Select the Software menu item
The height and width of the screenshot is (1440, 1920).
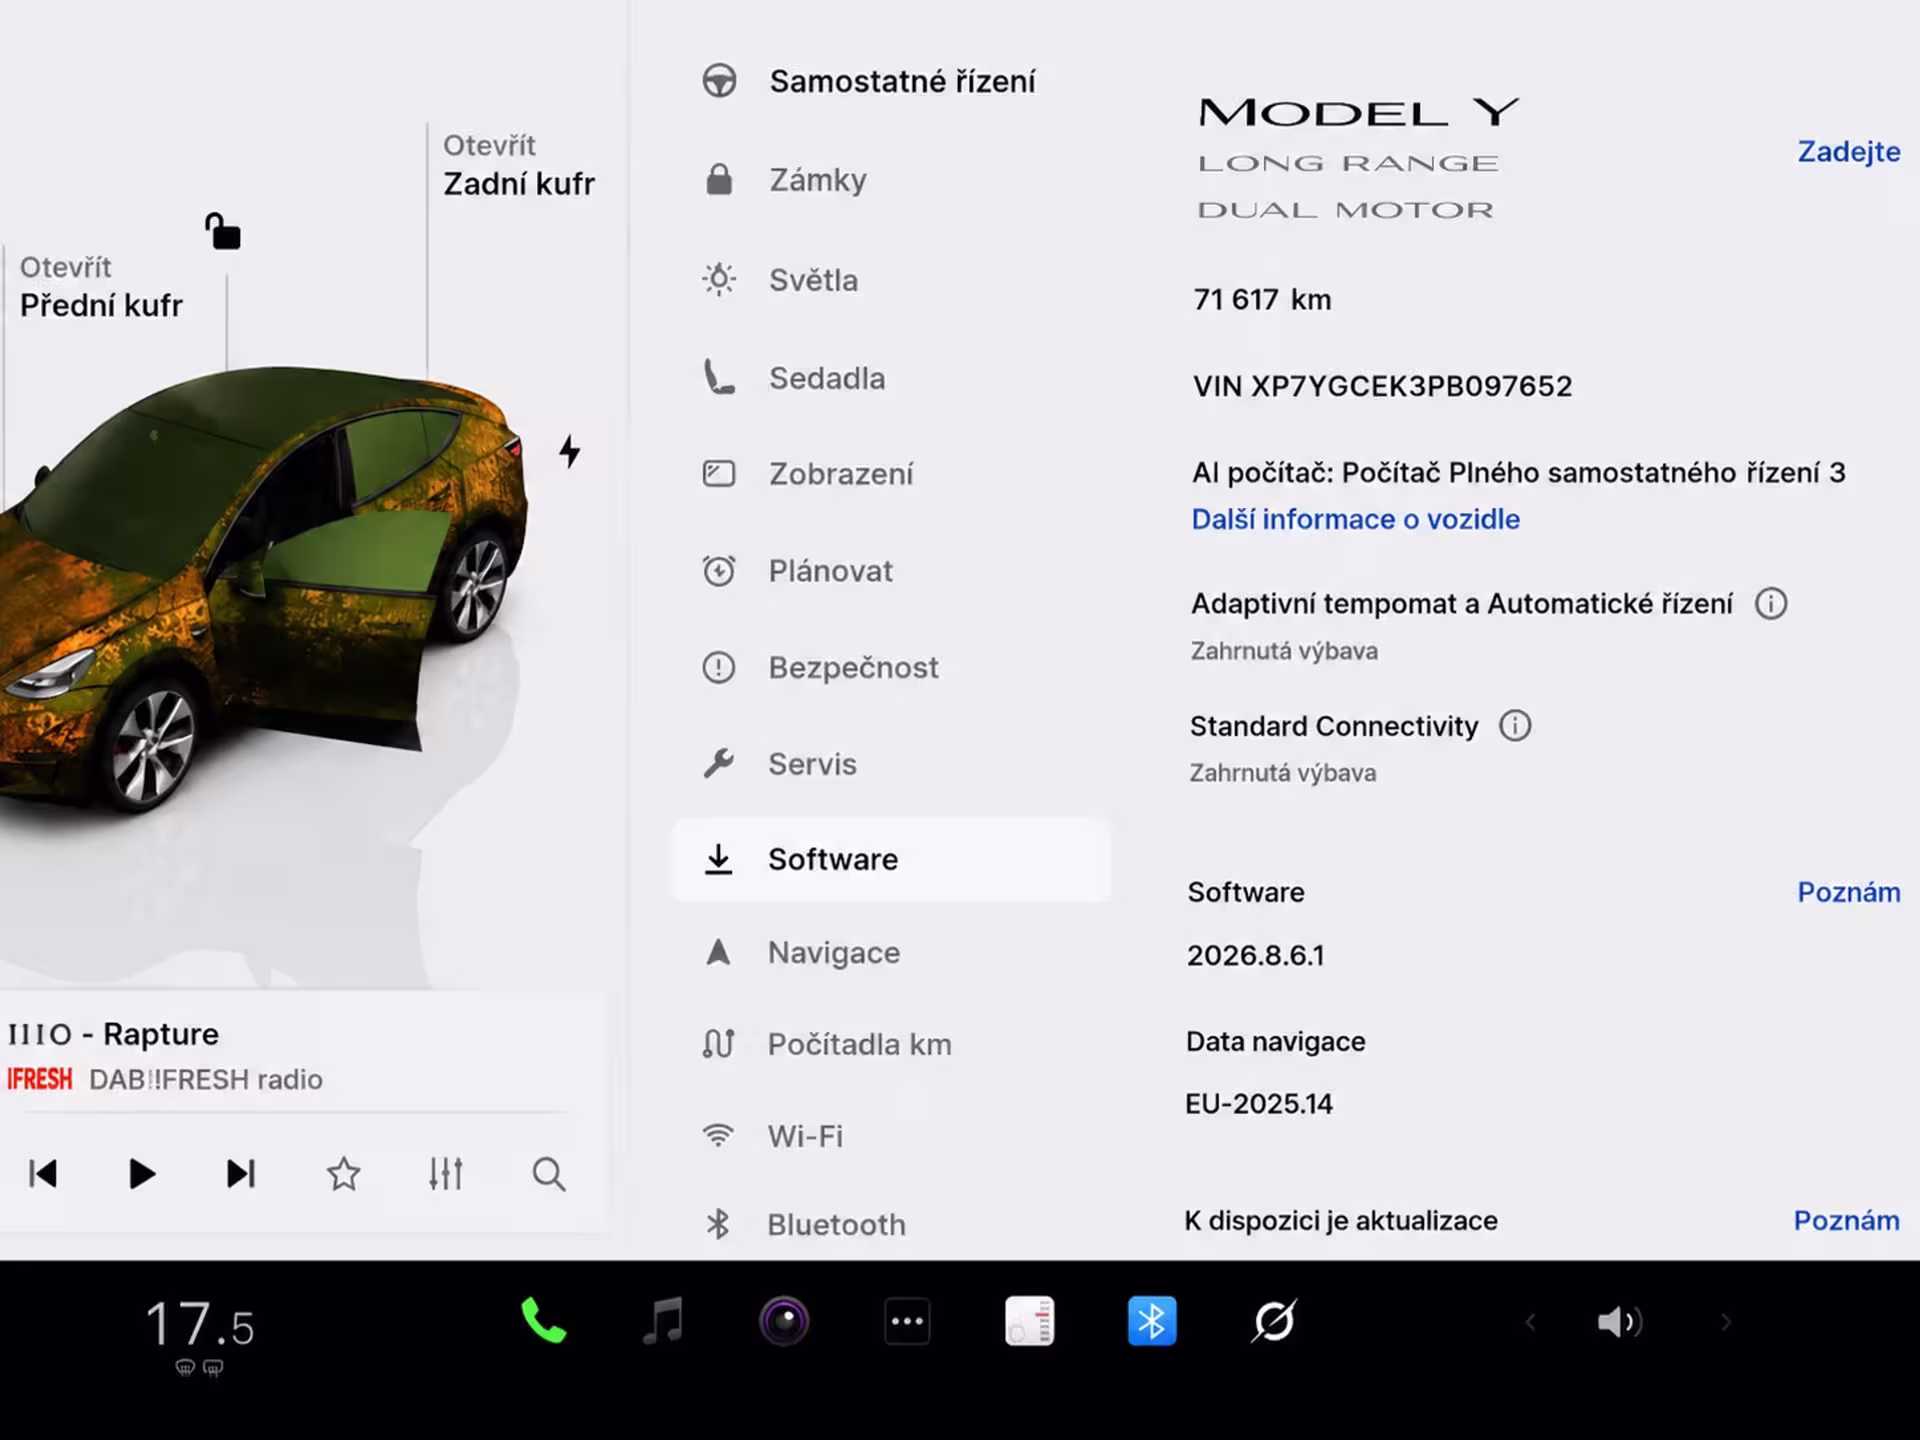click(x=890, y=859)
